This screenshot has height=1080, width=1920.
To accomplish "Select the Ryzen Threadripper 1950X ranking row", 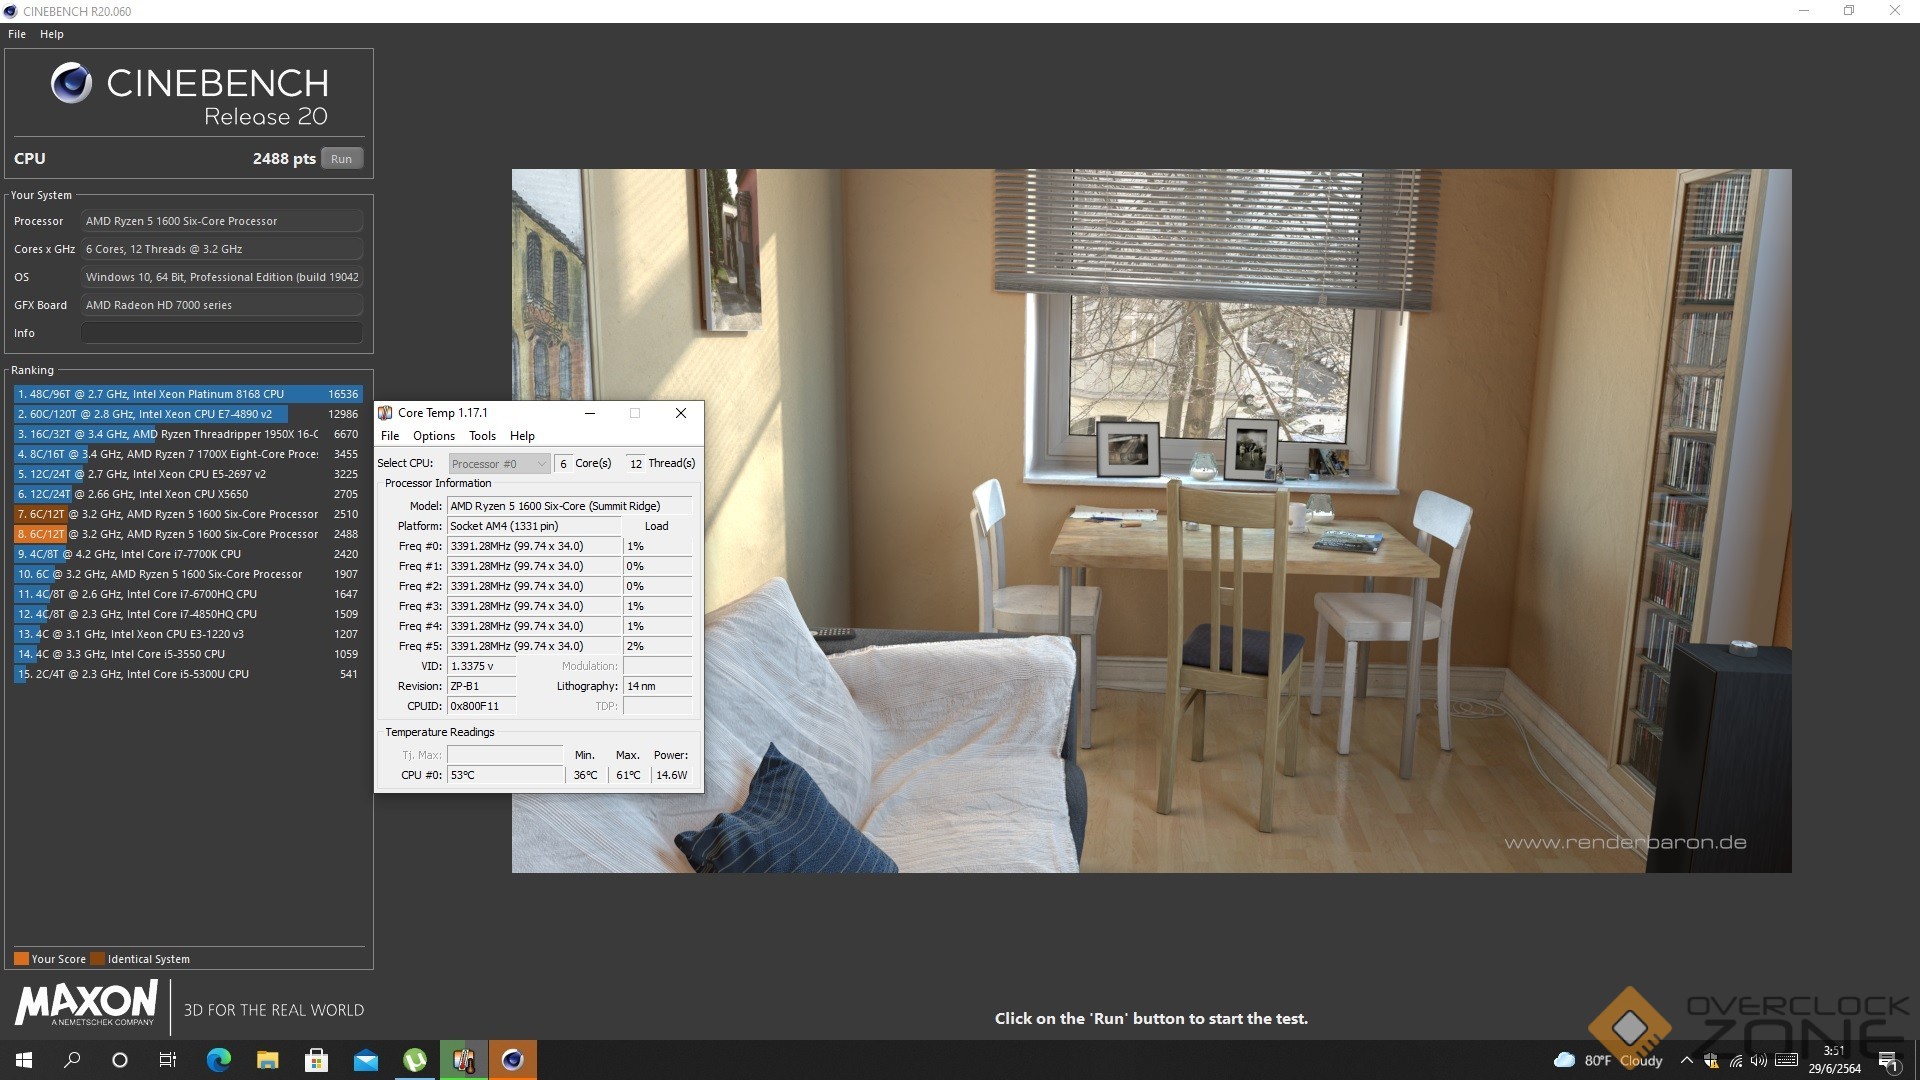I will [187, 434].
